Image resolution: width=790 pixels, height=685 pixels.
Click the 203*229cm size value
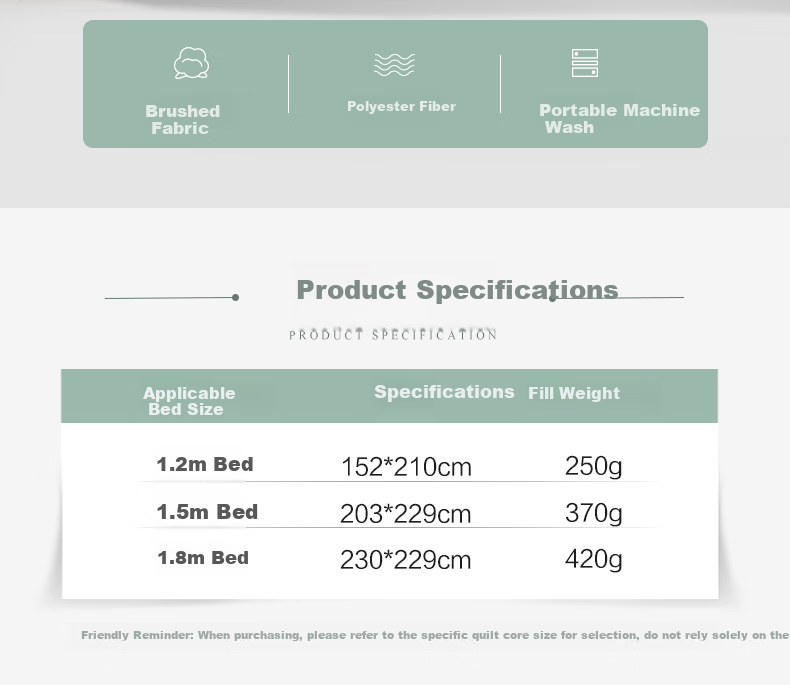tap(406, 514)
